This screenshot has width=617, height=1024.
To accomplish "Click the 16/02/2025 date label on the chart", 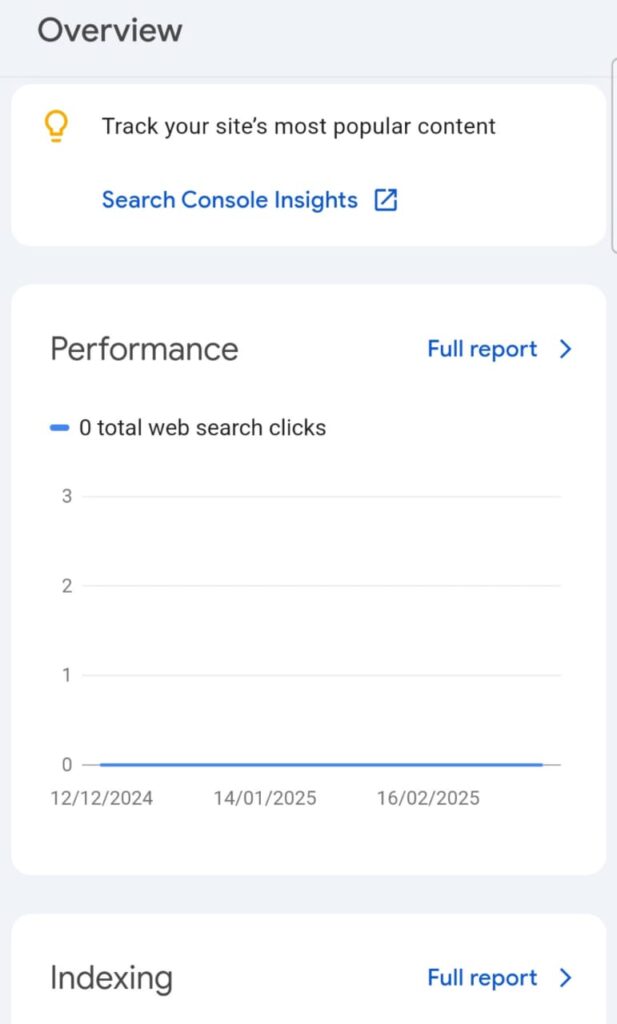I will click(x=428, y=799).
